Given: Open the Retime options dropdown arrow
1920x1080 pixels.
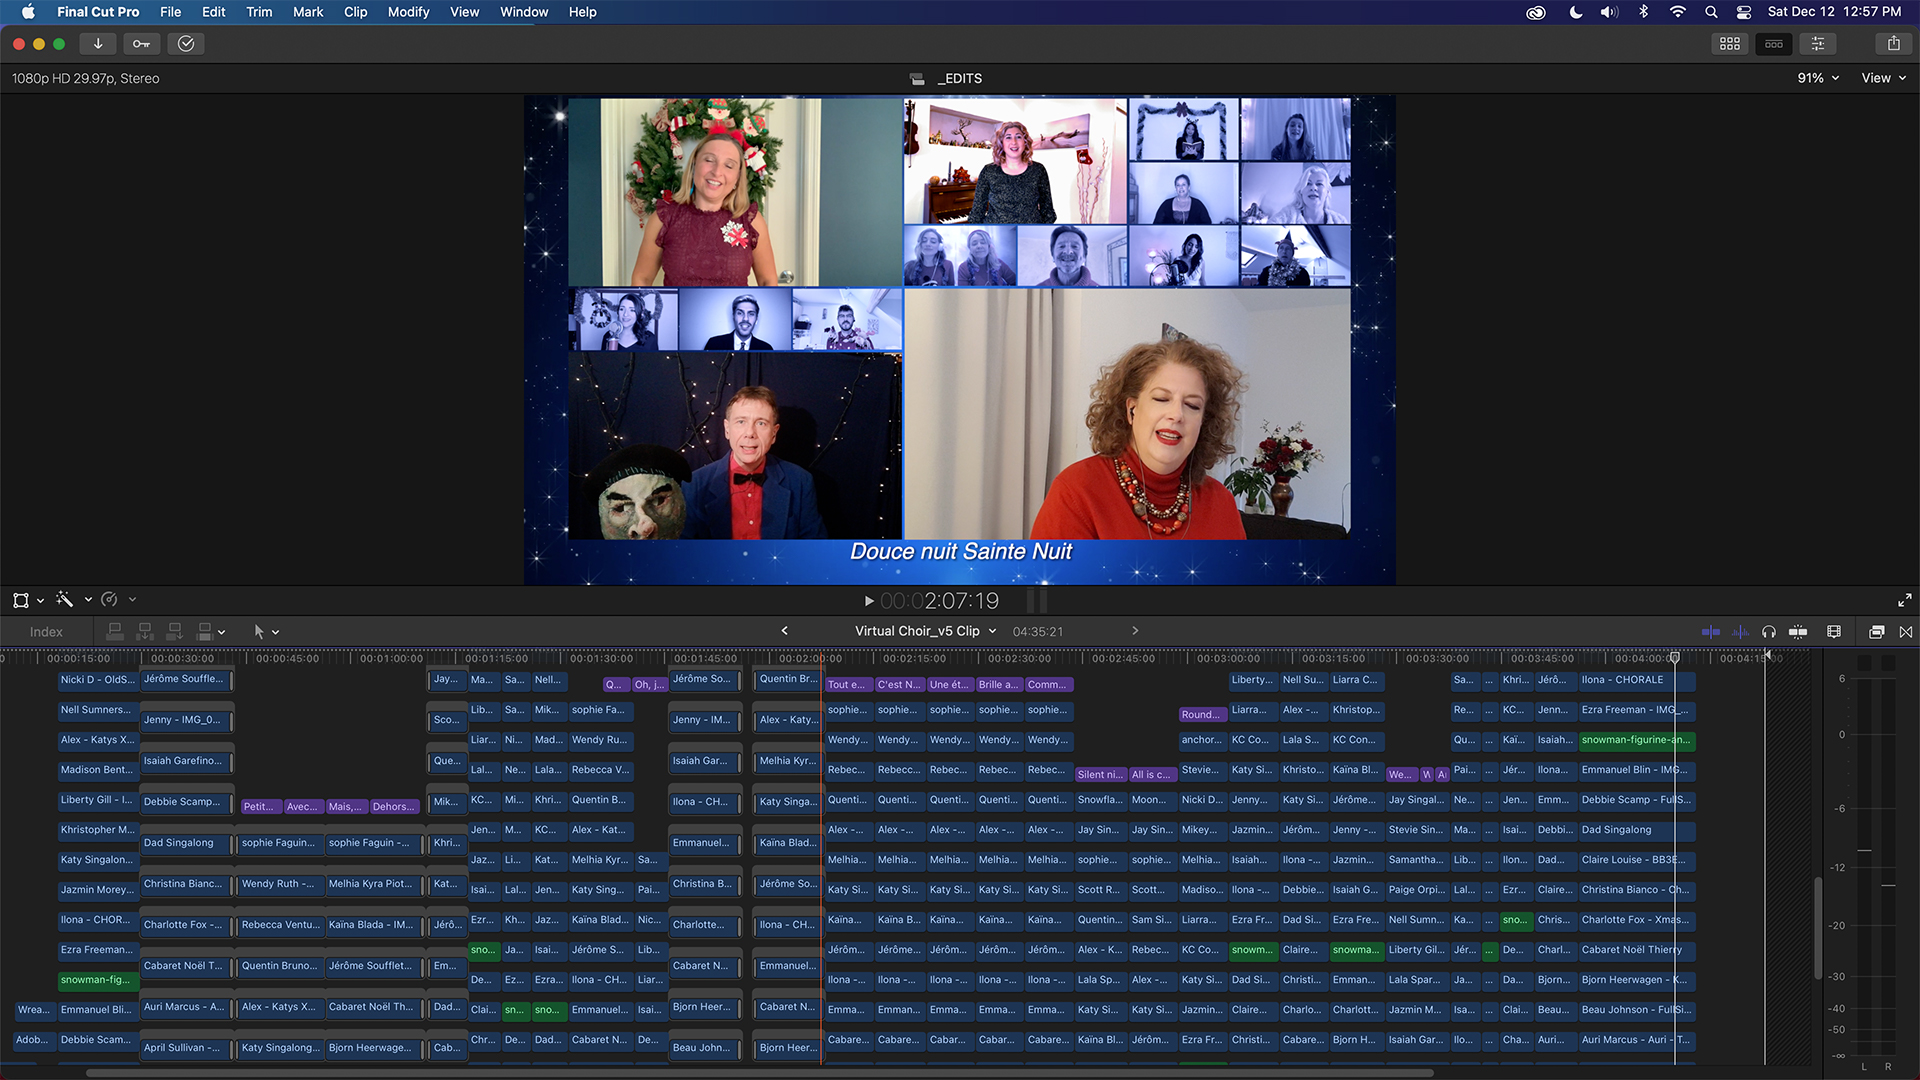Looking at the screenshot, I should pos(132,600).
